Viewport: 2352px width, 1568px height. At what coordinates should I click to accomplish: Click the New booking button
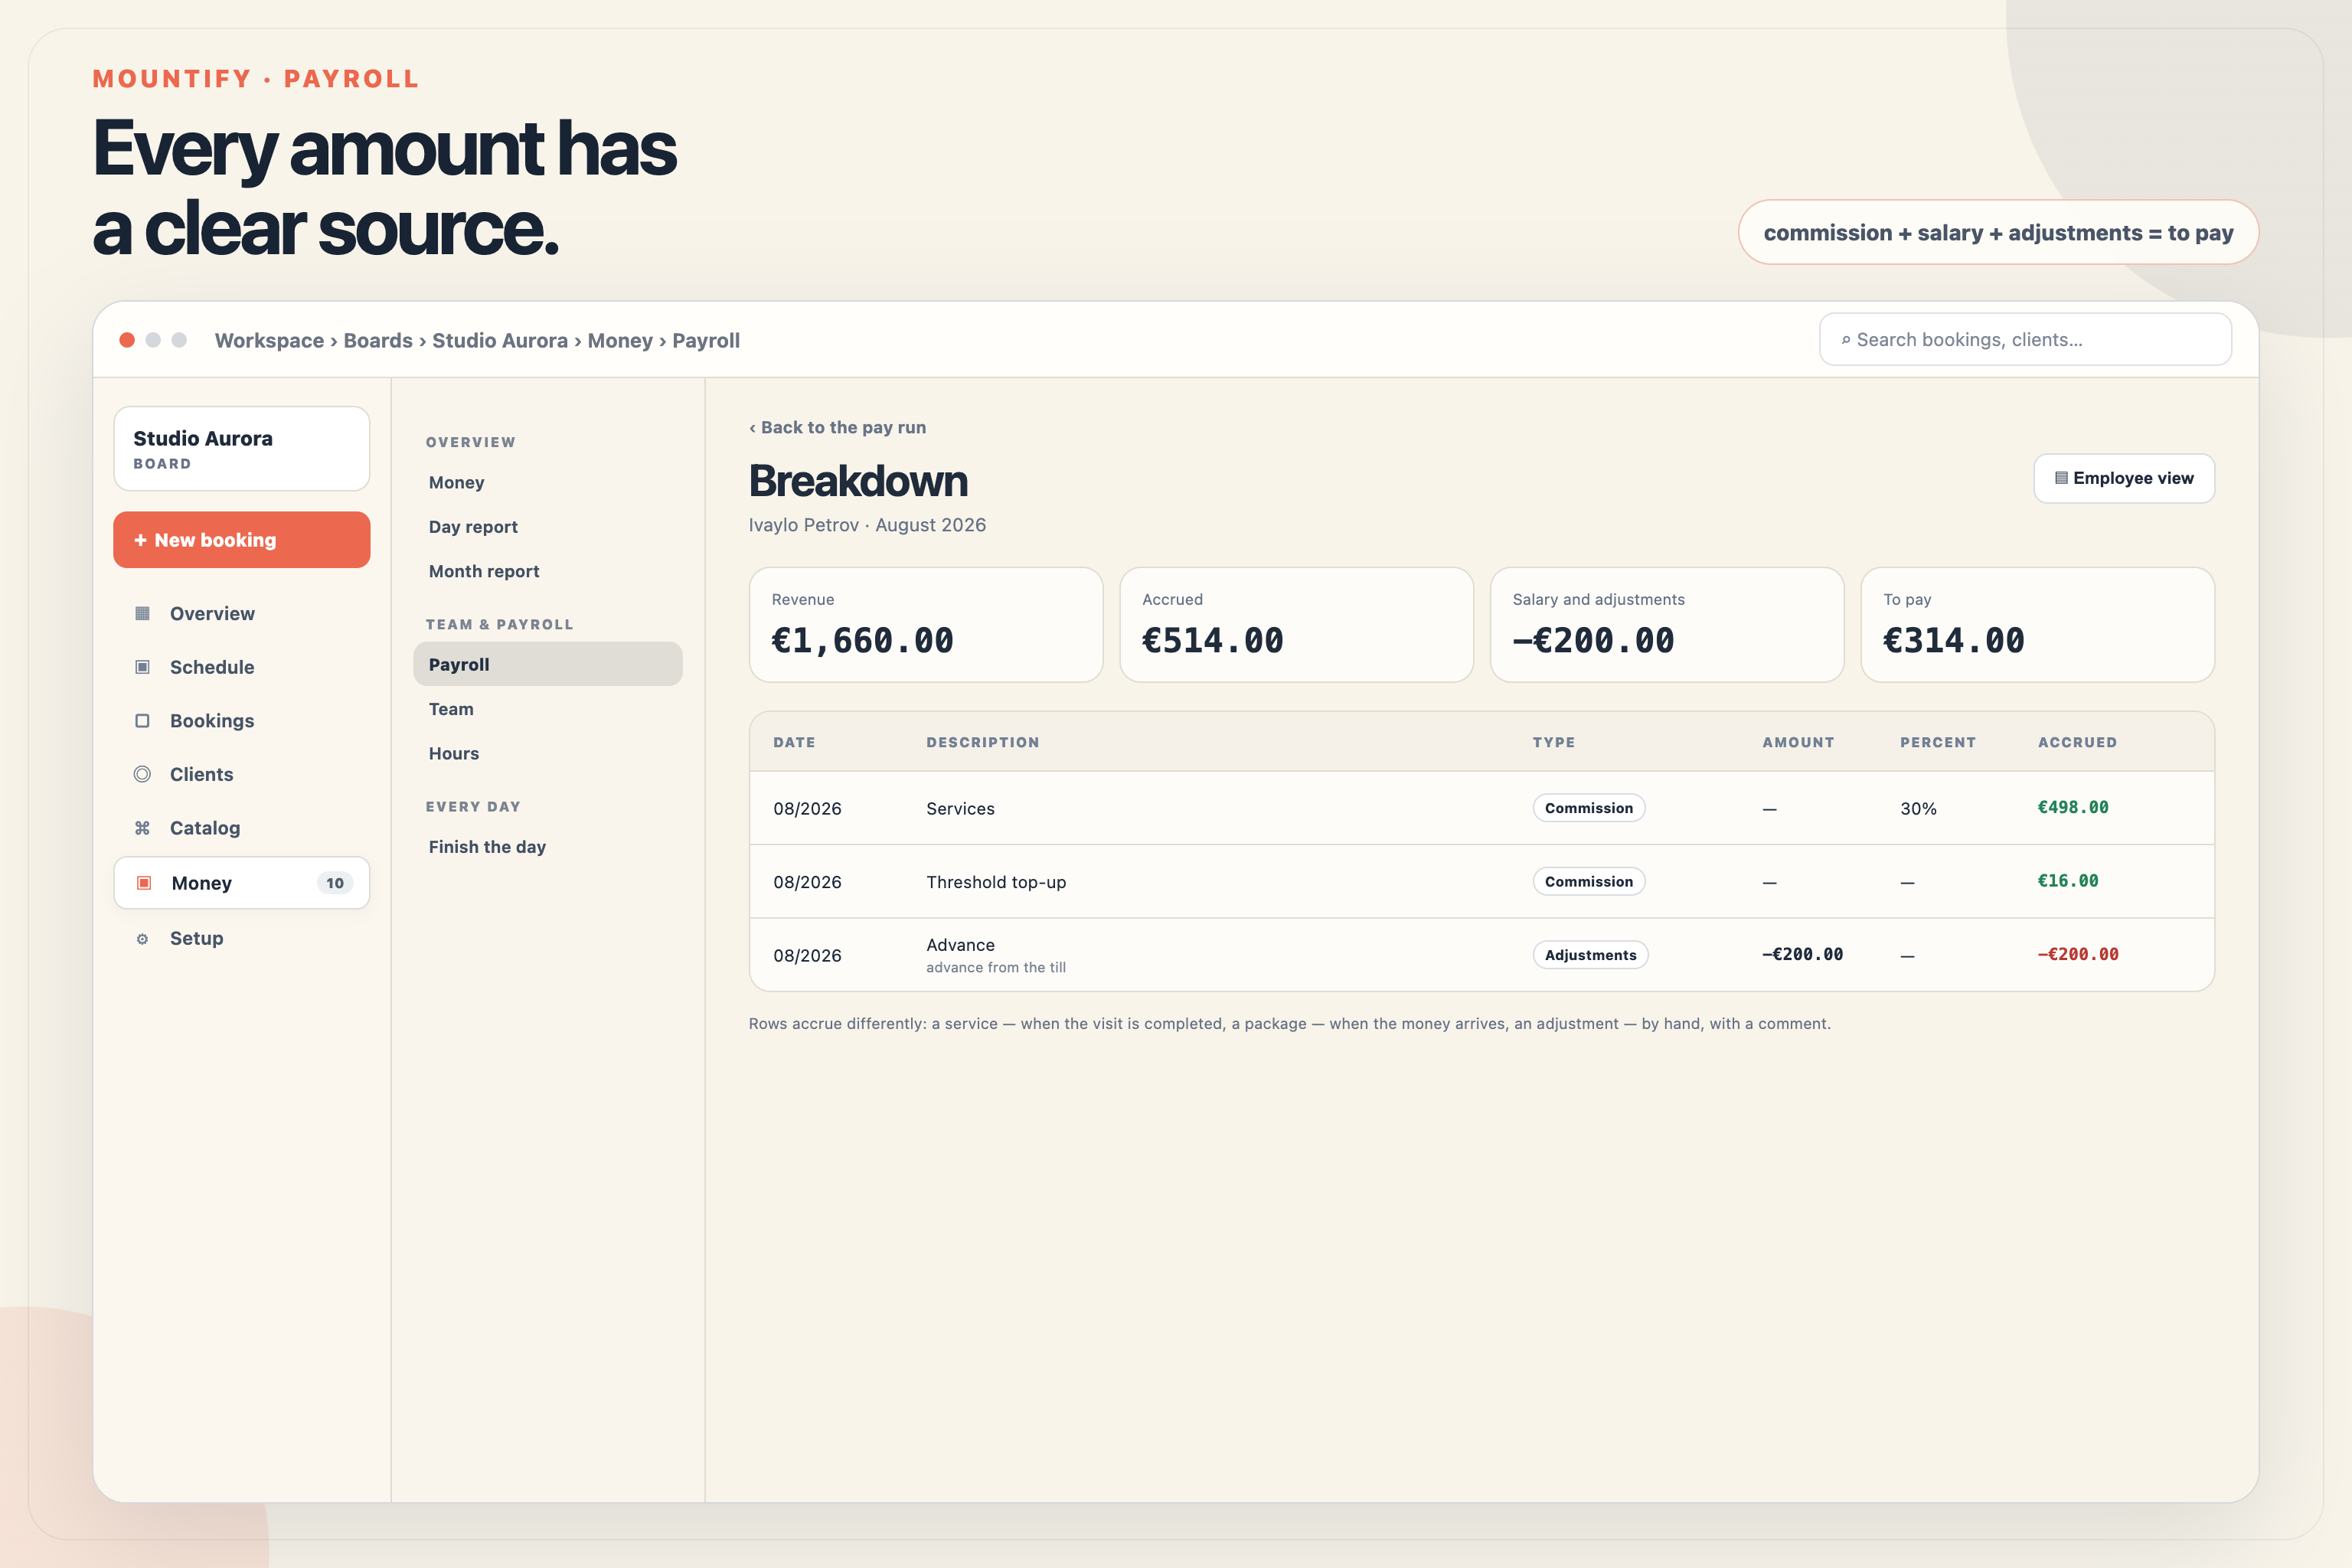coord(242,540)
